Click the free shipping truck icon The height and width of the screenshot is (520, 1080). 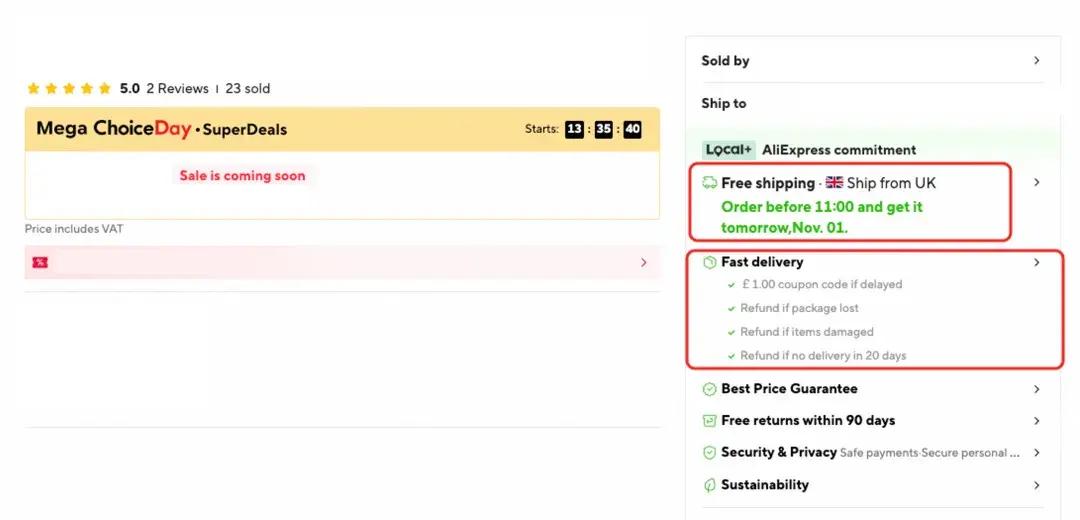709,183
